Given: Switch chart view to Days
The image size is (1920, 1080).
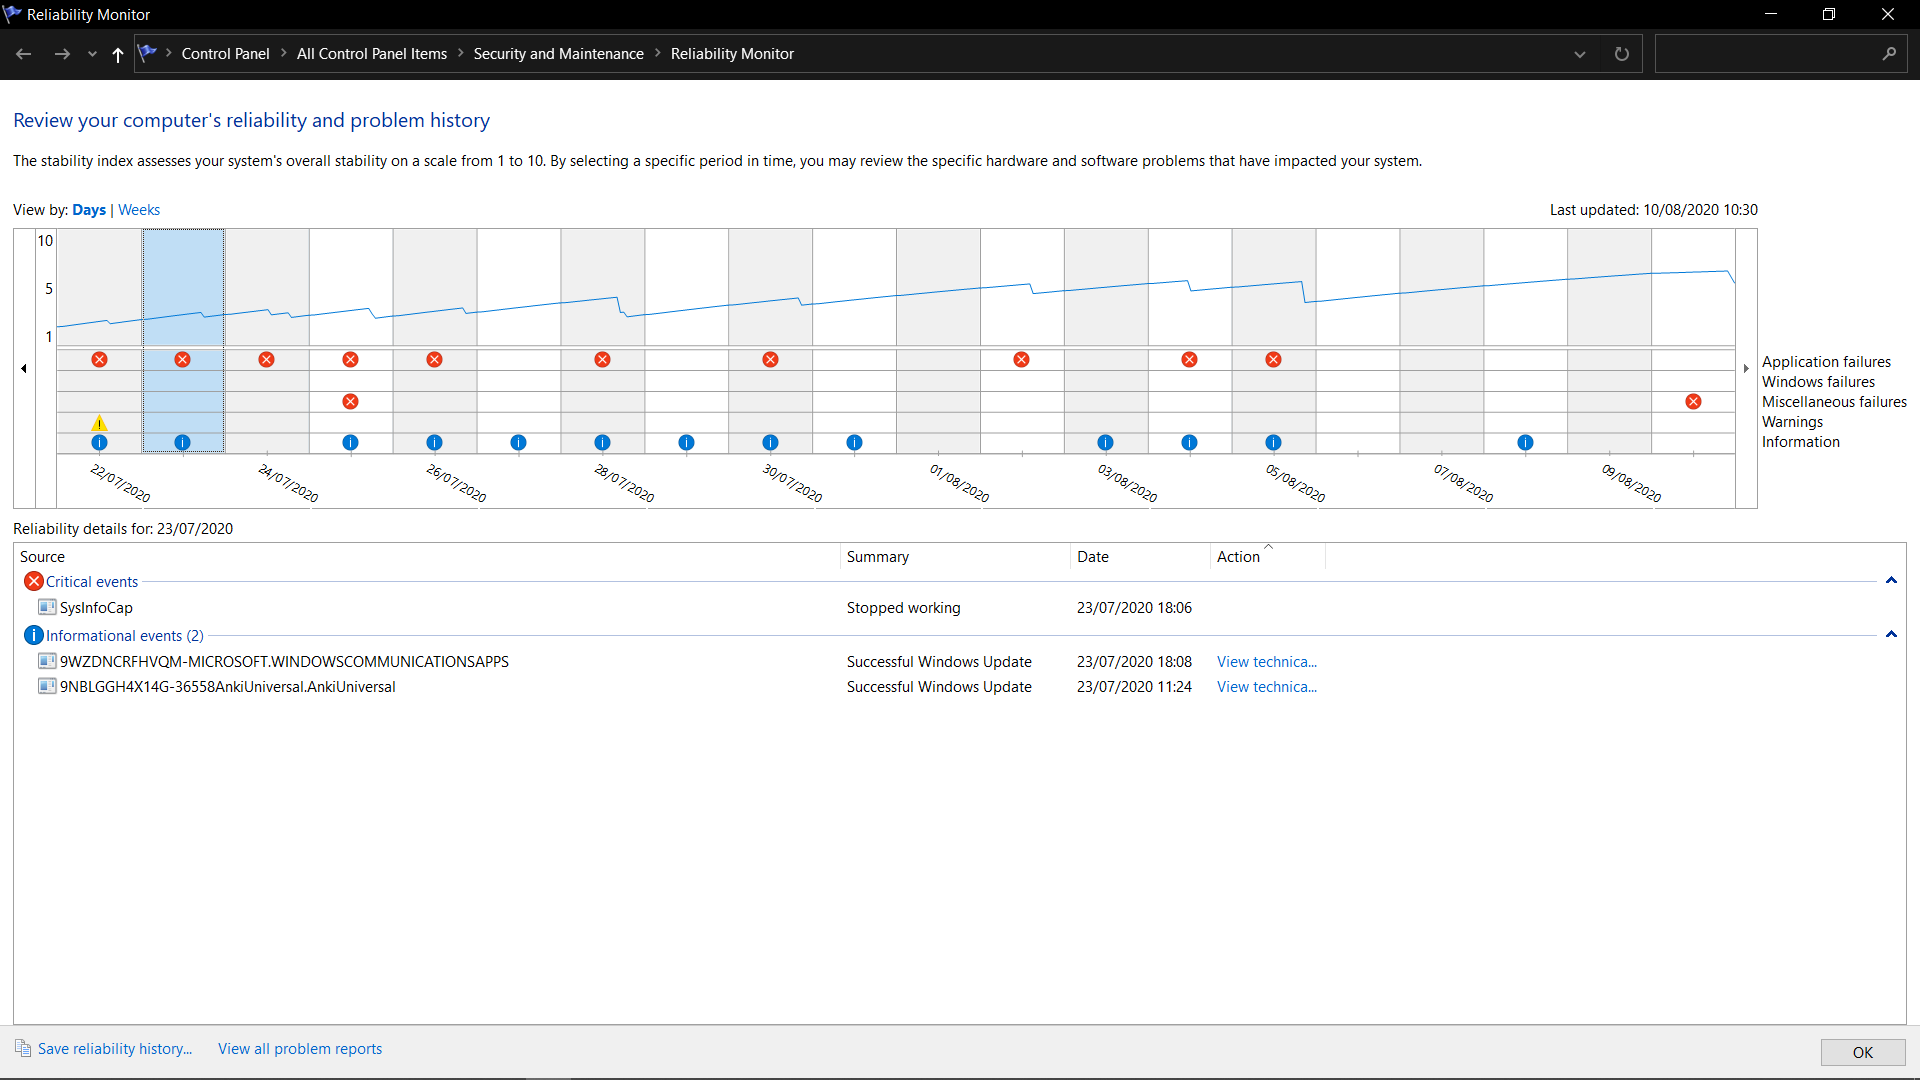Looking at the screenshot, I should 89,210.
